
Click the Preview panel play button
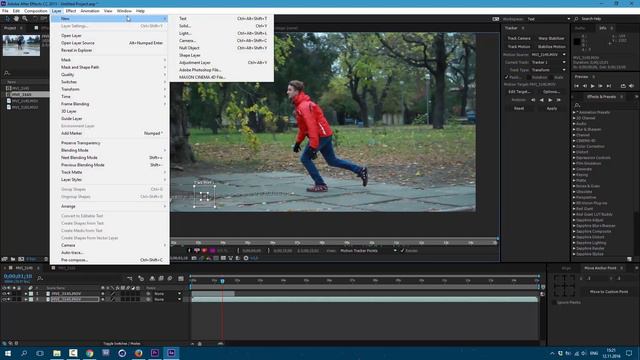(x=592, y=86)
